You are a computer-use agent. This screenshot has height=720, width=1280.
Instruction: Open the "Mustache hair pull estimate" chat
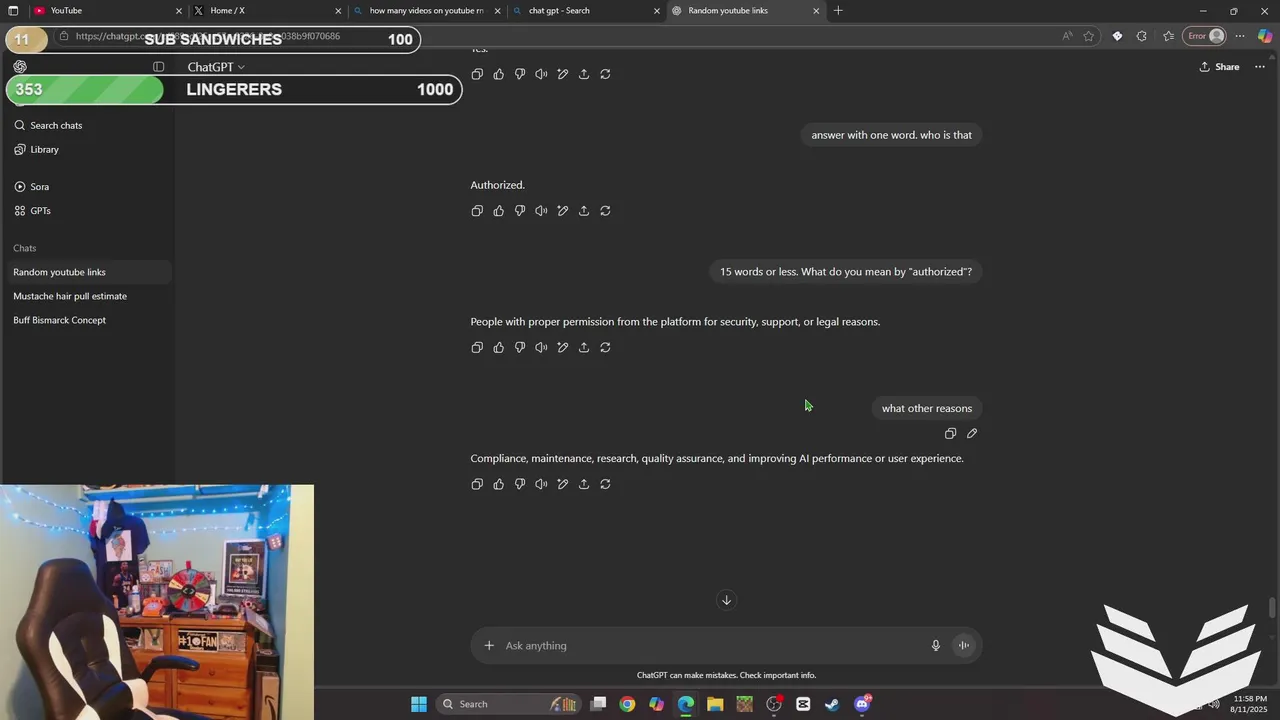[x=88, y=296]
